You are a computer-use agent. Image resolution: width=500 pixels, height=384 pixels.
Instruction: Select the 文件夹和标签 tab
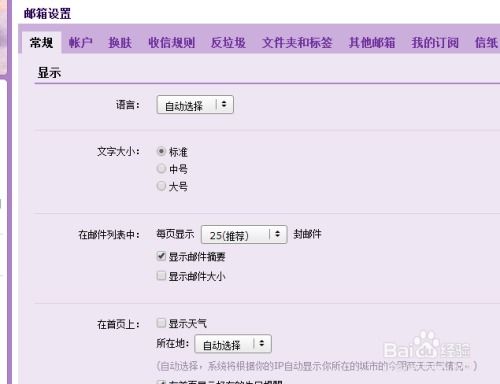click(x=297, y=43)
